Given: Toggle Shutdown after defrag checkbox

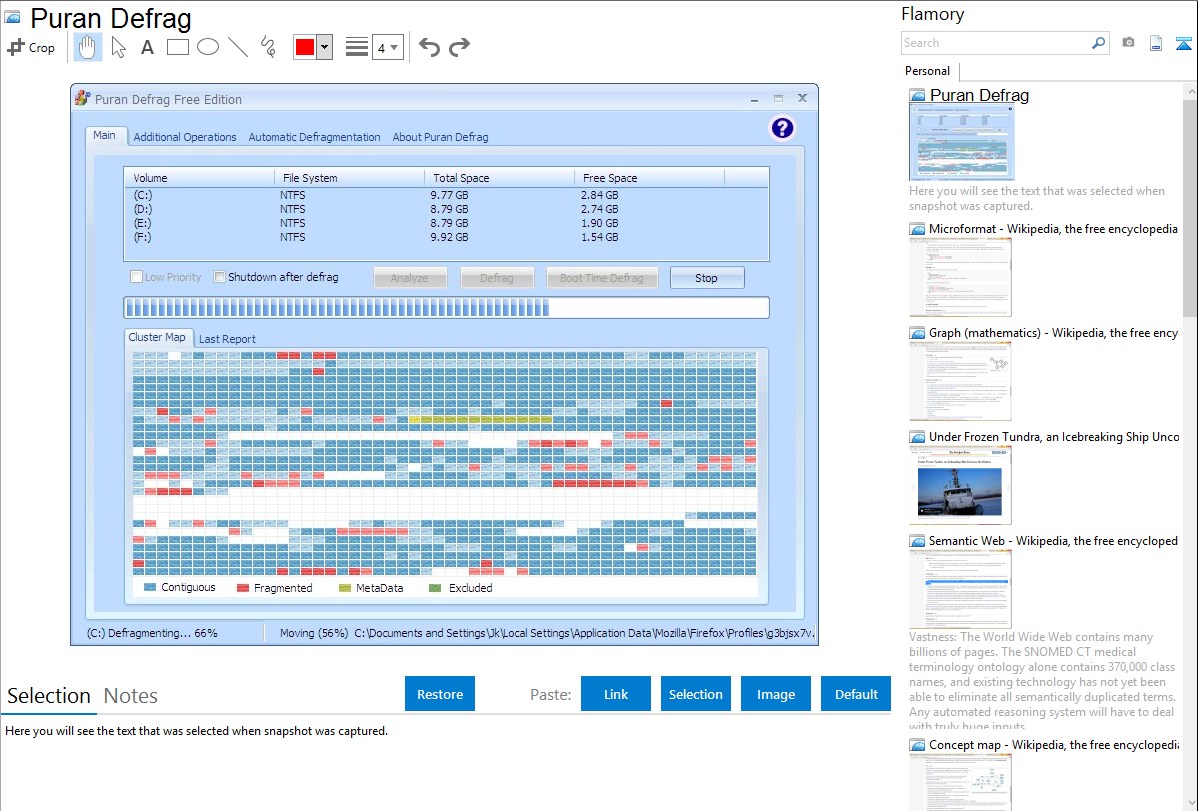Looking at the screenshot, I should click(220, 277).
